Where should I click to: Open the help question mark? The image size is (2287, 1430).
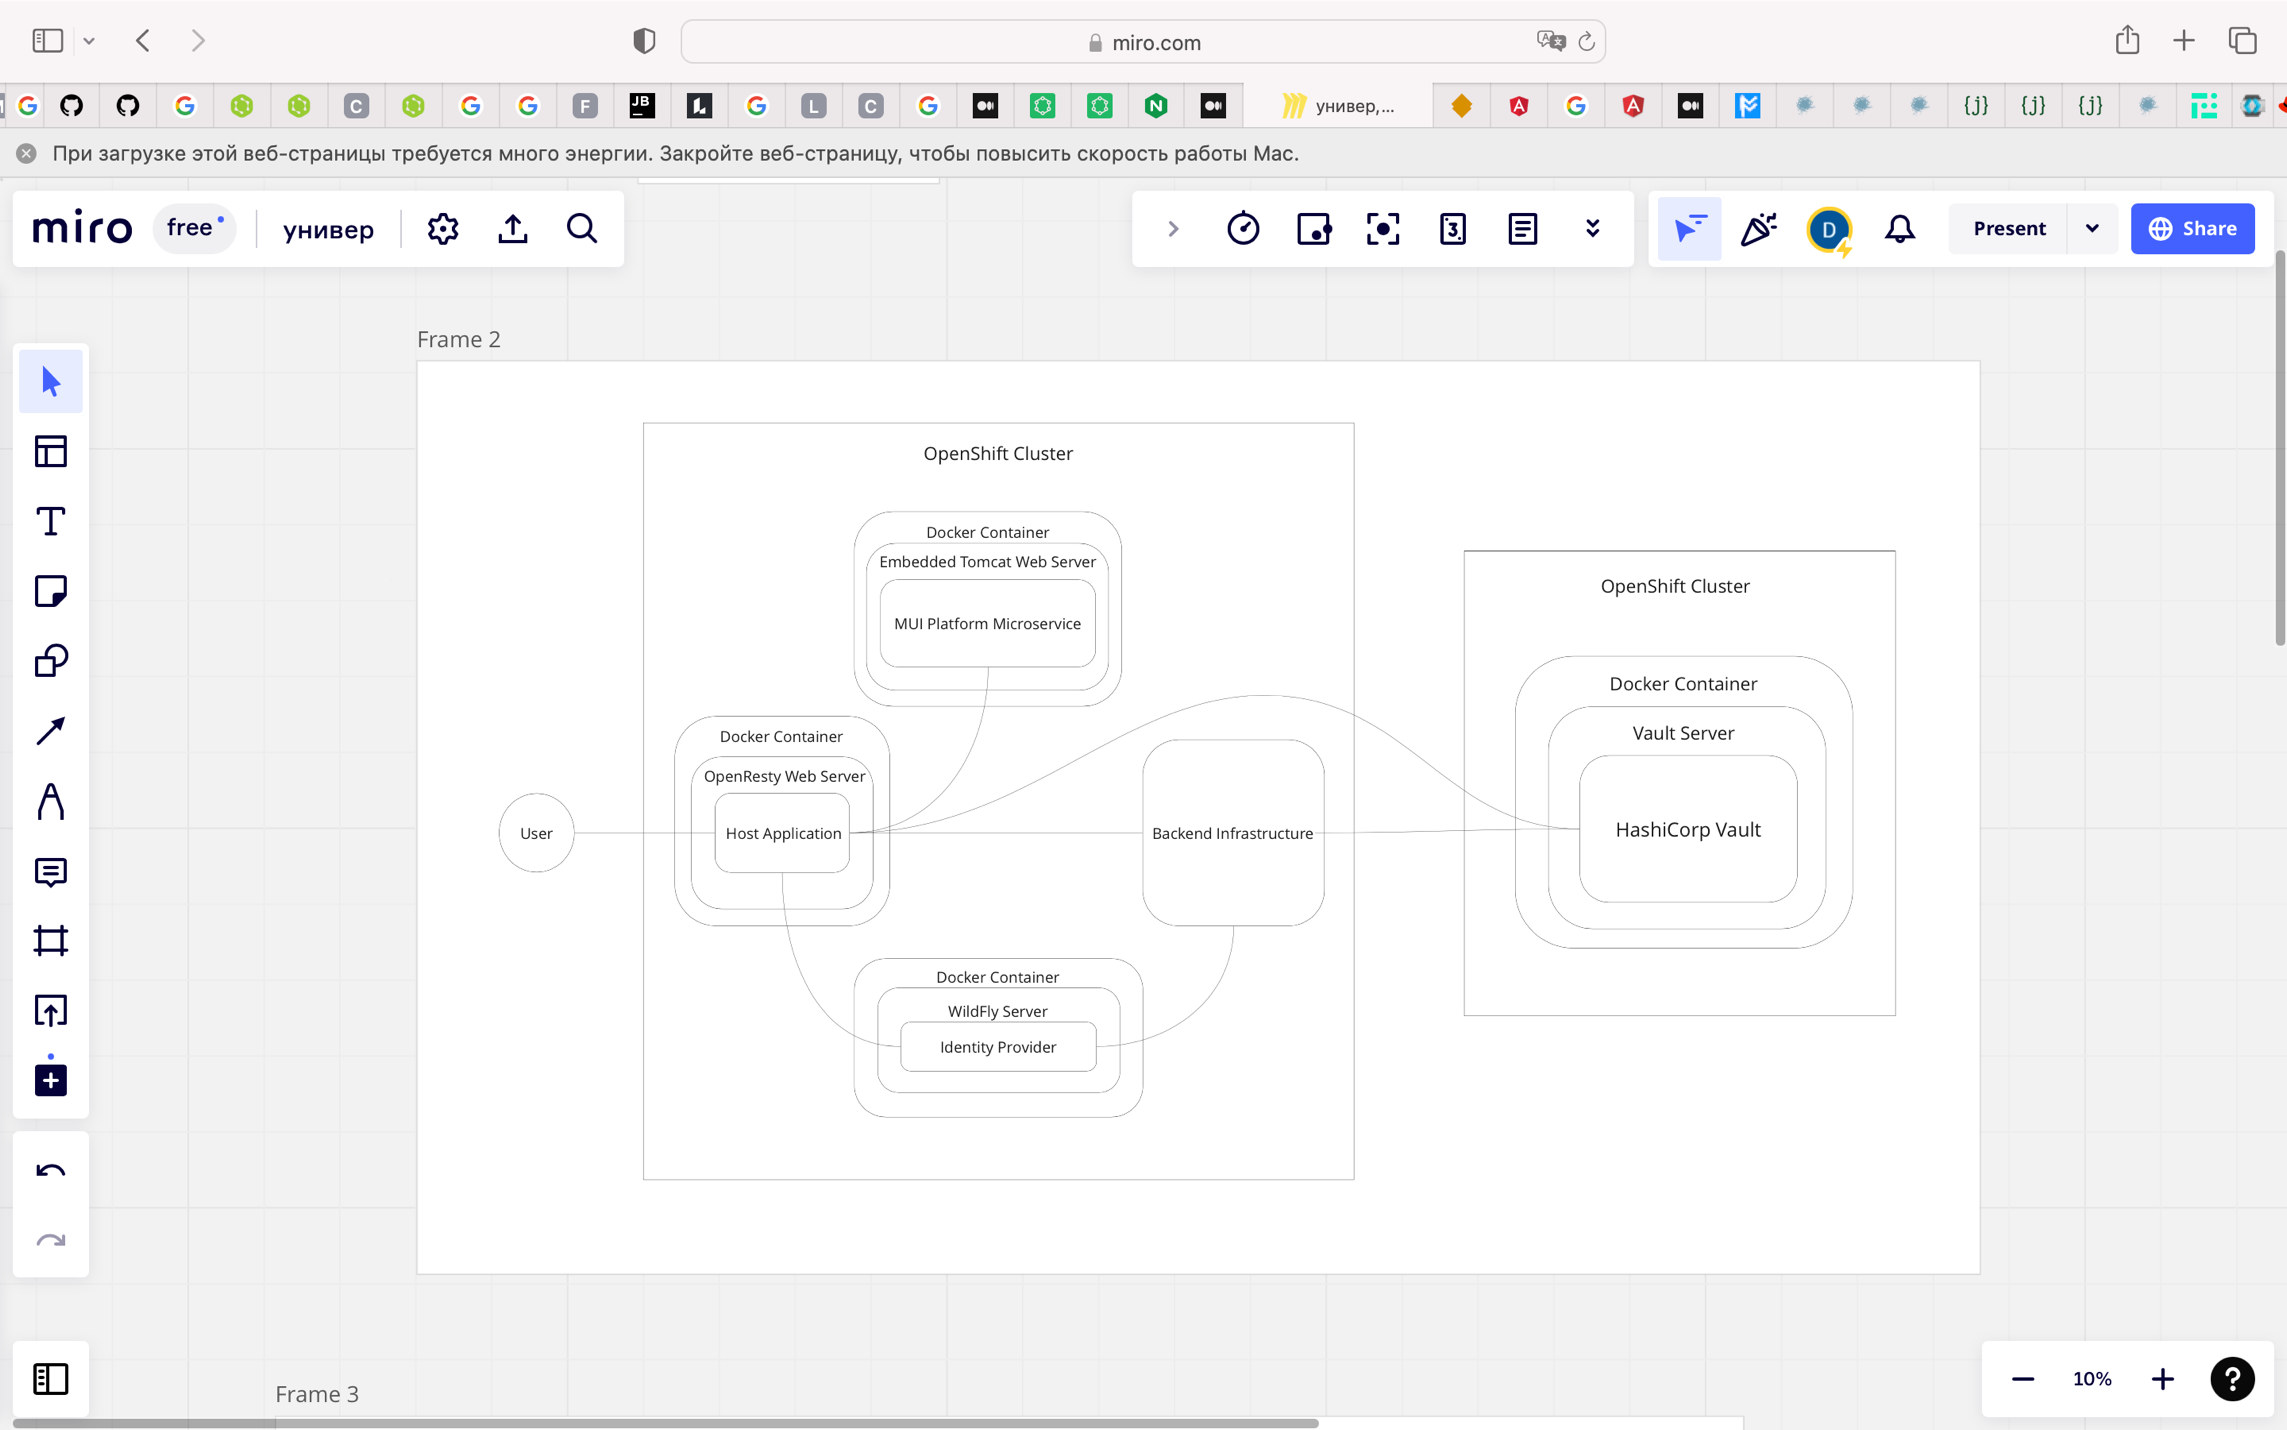click(2232, 1379)
